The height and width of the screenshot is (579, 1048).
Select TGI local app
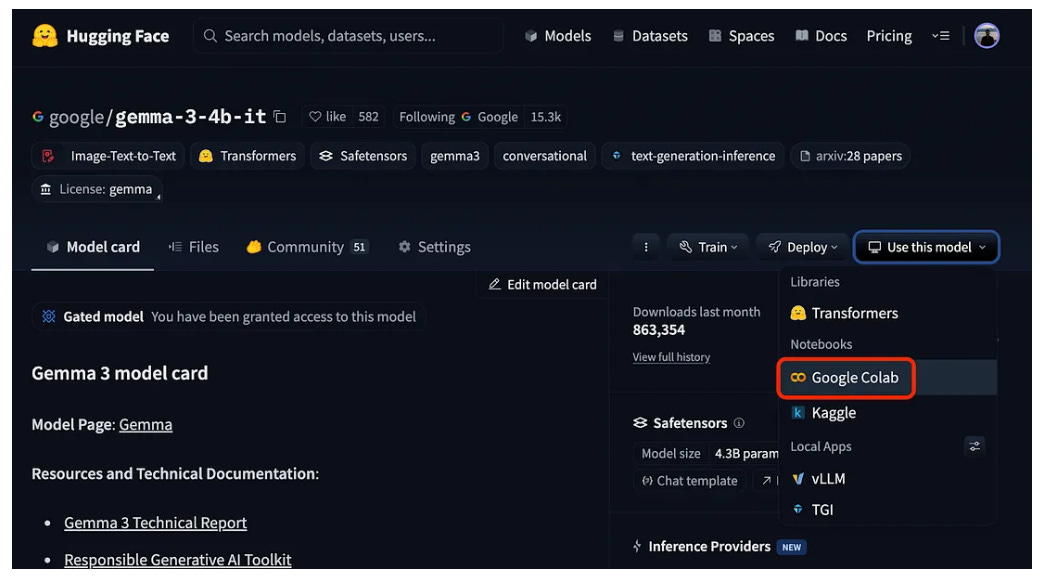click(888, 509)
